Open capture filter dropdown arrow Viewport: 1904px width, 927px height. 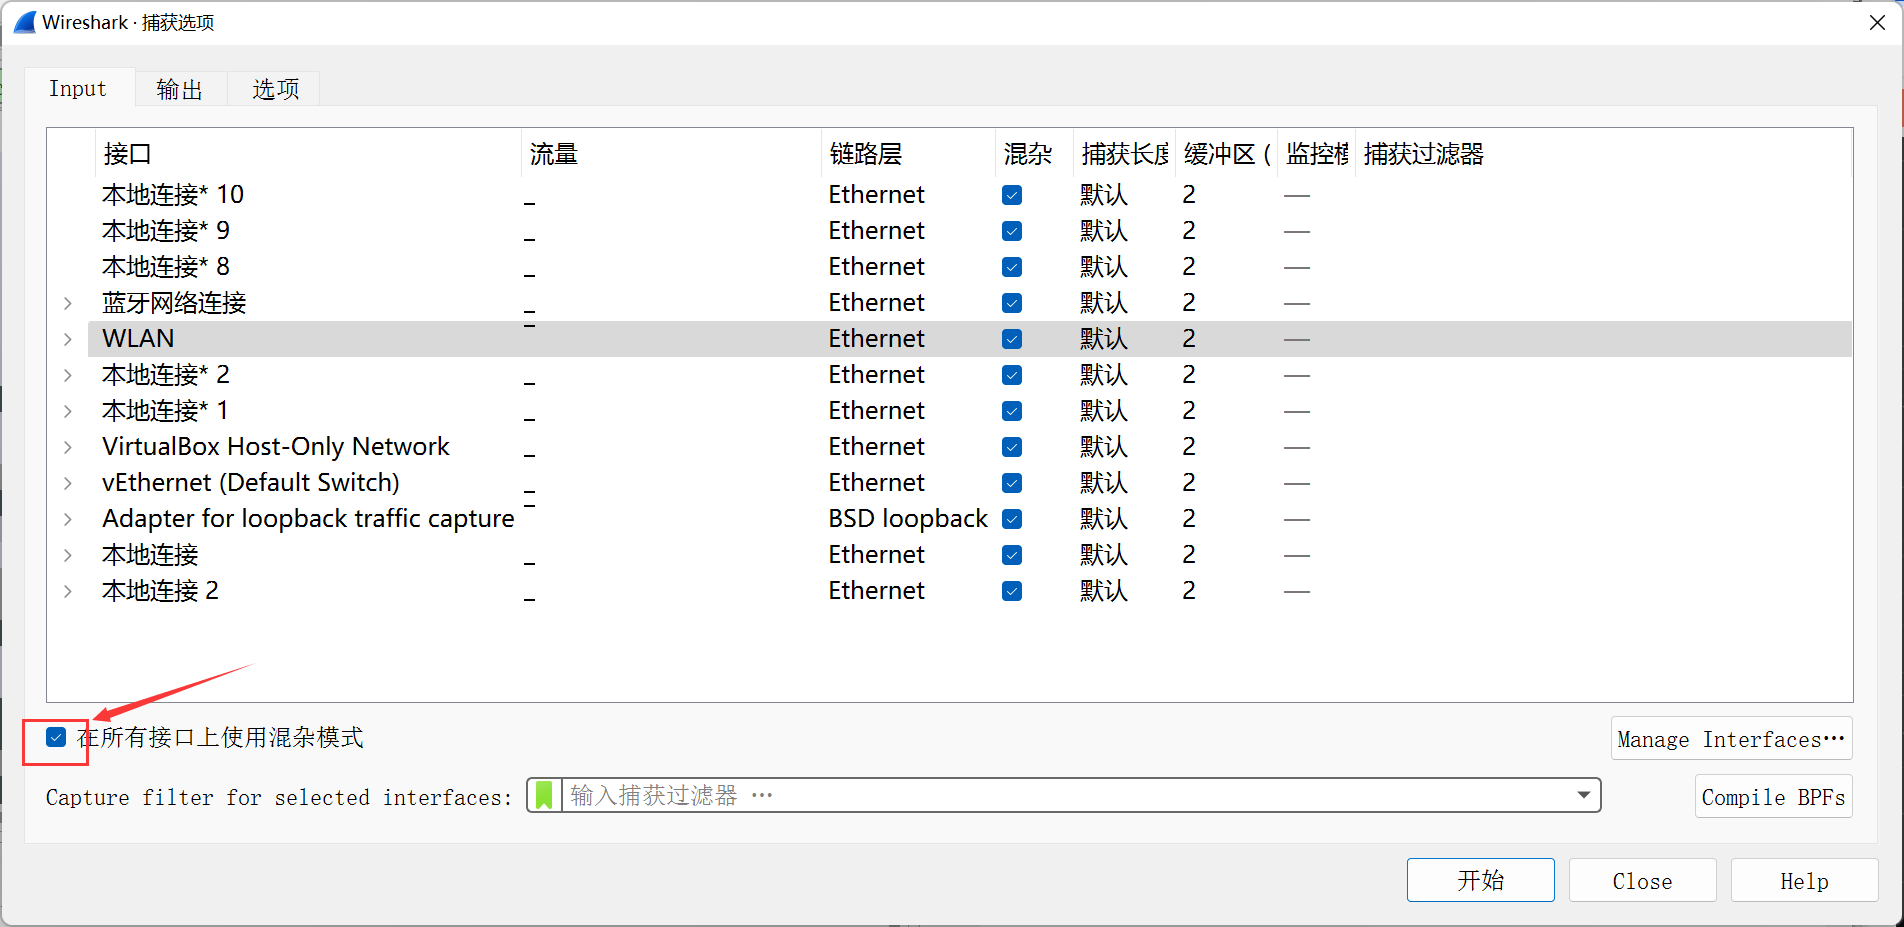(1583, 795)
